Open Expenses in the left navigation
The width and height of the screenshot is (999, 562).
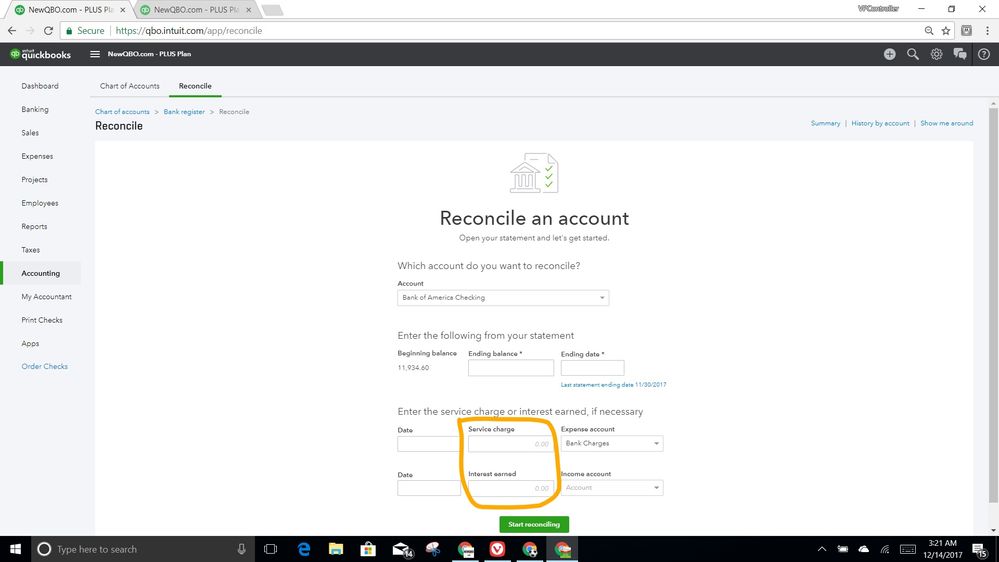tap(37, 156)
